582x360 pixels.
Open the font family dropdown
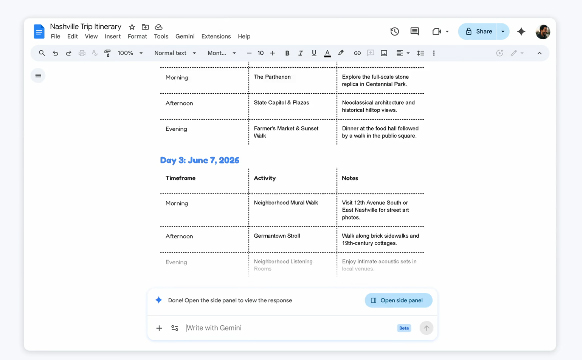click(222, 53)
